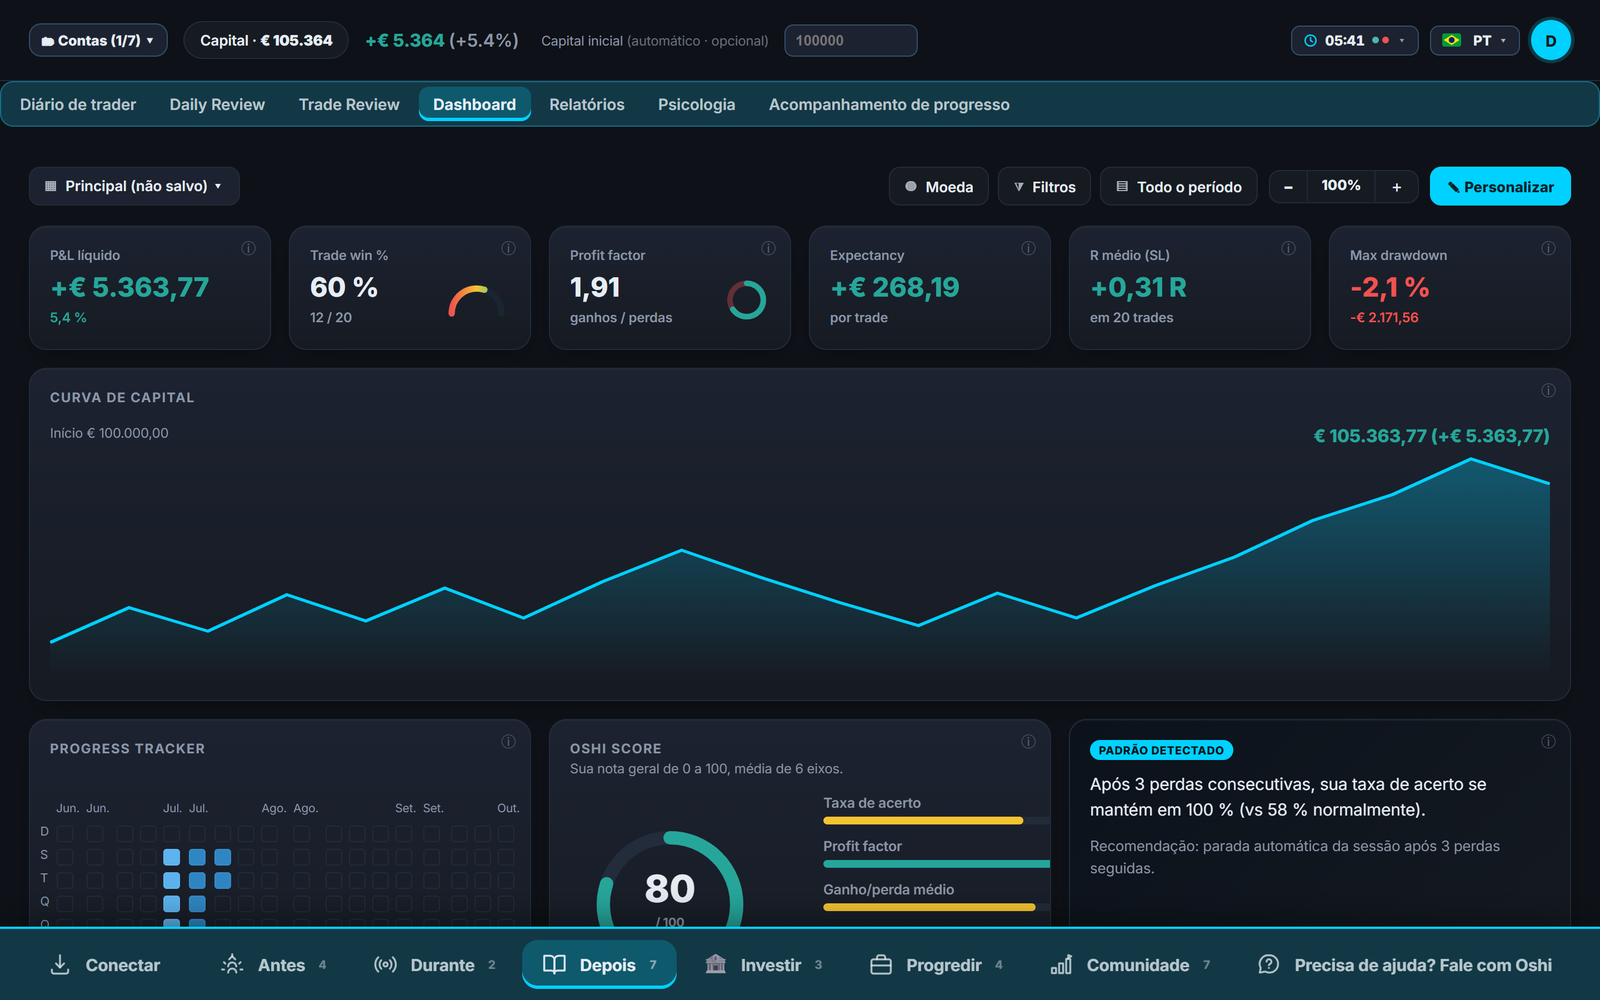Click info icon on Padrão Detectado panel
The width and height of the screenshot is (1600, 1000).
pos(1548,741)
